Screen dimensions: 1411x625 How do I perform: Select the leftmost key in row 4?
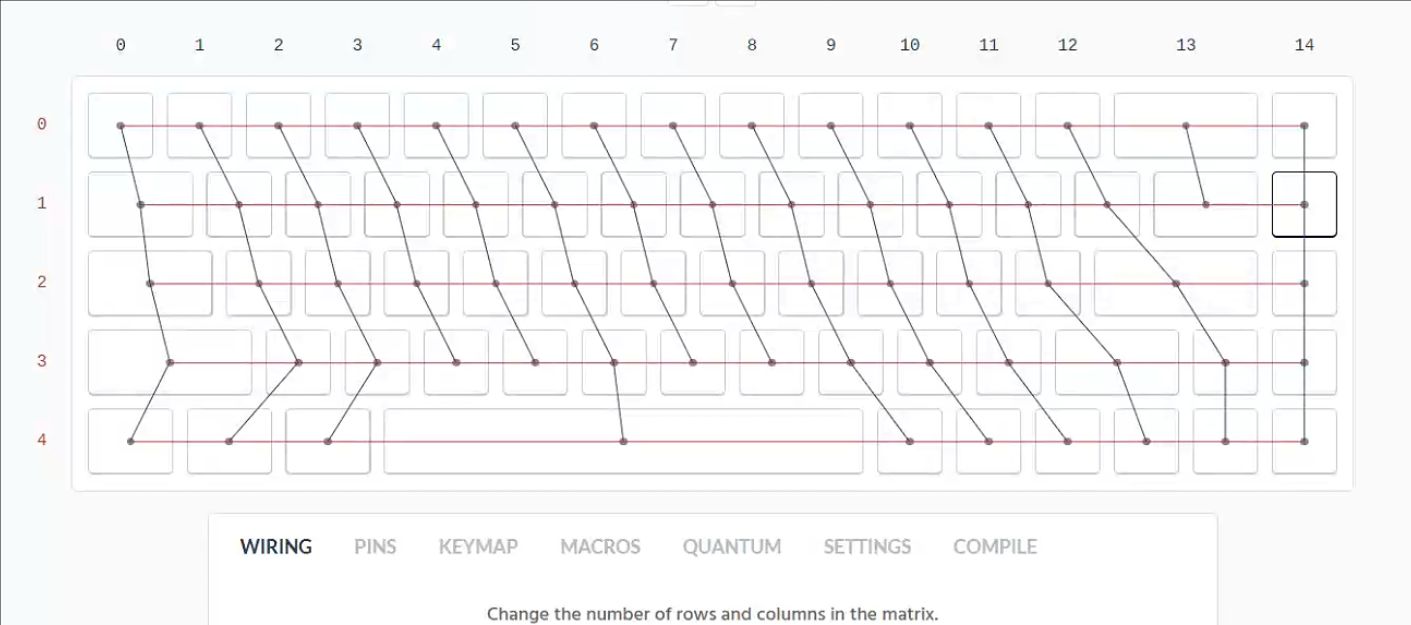pyautogui.click(x=130, y=441)
